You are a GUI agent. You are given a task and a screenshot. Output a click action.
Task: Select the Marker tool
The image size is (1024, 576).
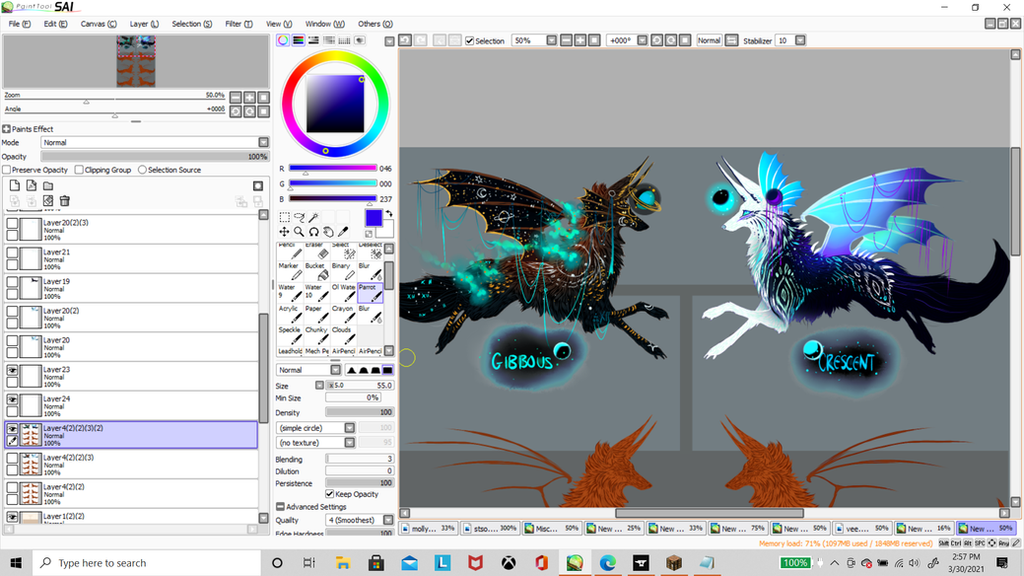289,271
